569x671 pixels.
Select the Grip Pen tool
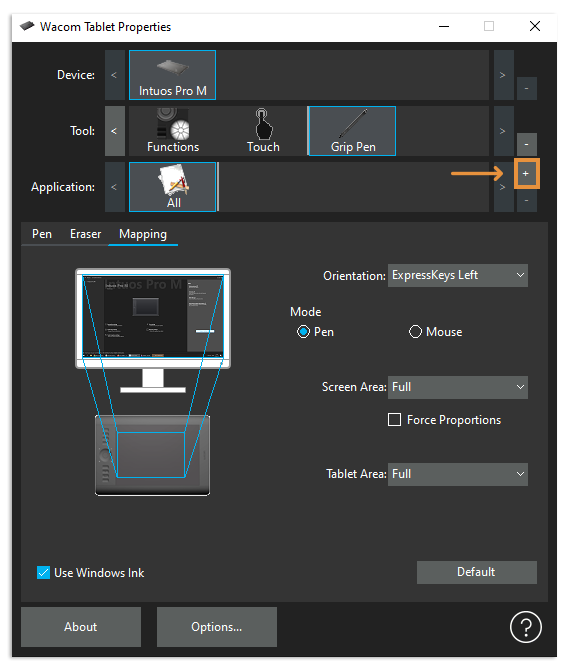click(352, 131)
